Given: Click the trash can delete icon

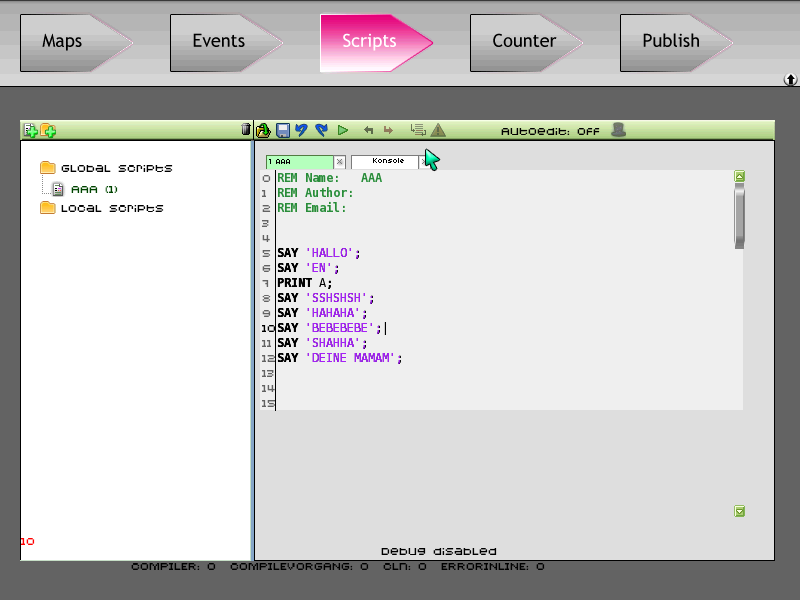Looking at the screenshot, I should pyautogui.click(x=246, y=130).
